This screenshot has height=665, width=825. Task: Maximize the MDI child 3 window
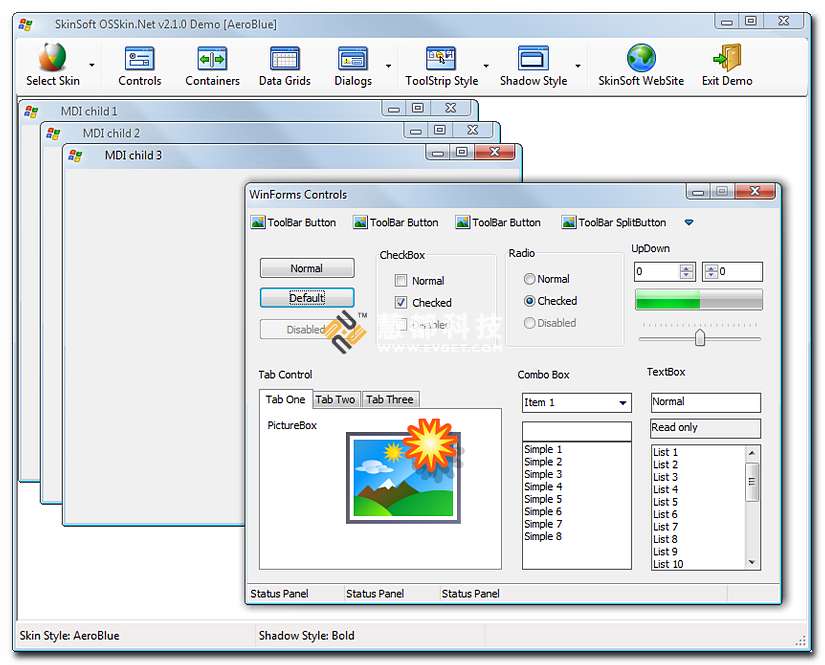[x=461, y=152]
